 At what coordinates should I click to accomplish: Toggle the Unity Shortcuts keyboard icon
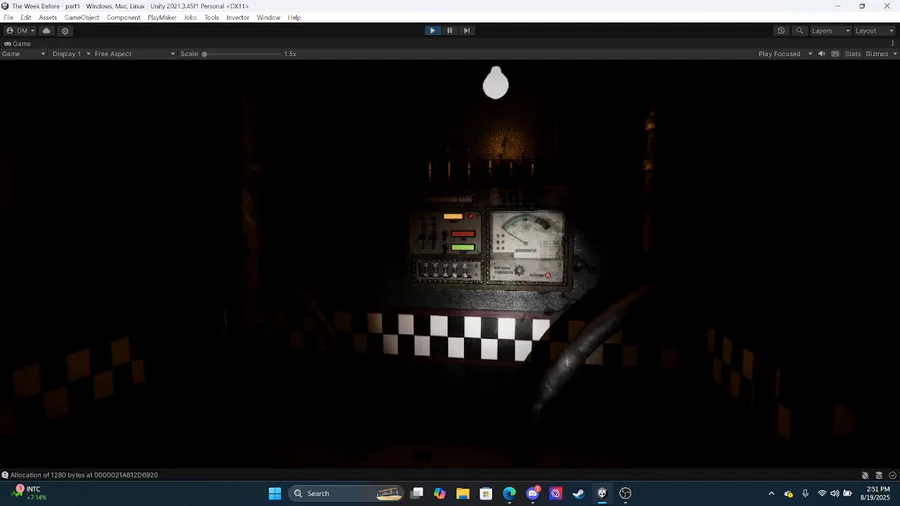tap(835, 54)
